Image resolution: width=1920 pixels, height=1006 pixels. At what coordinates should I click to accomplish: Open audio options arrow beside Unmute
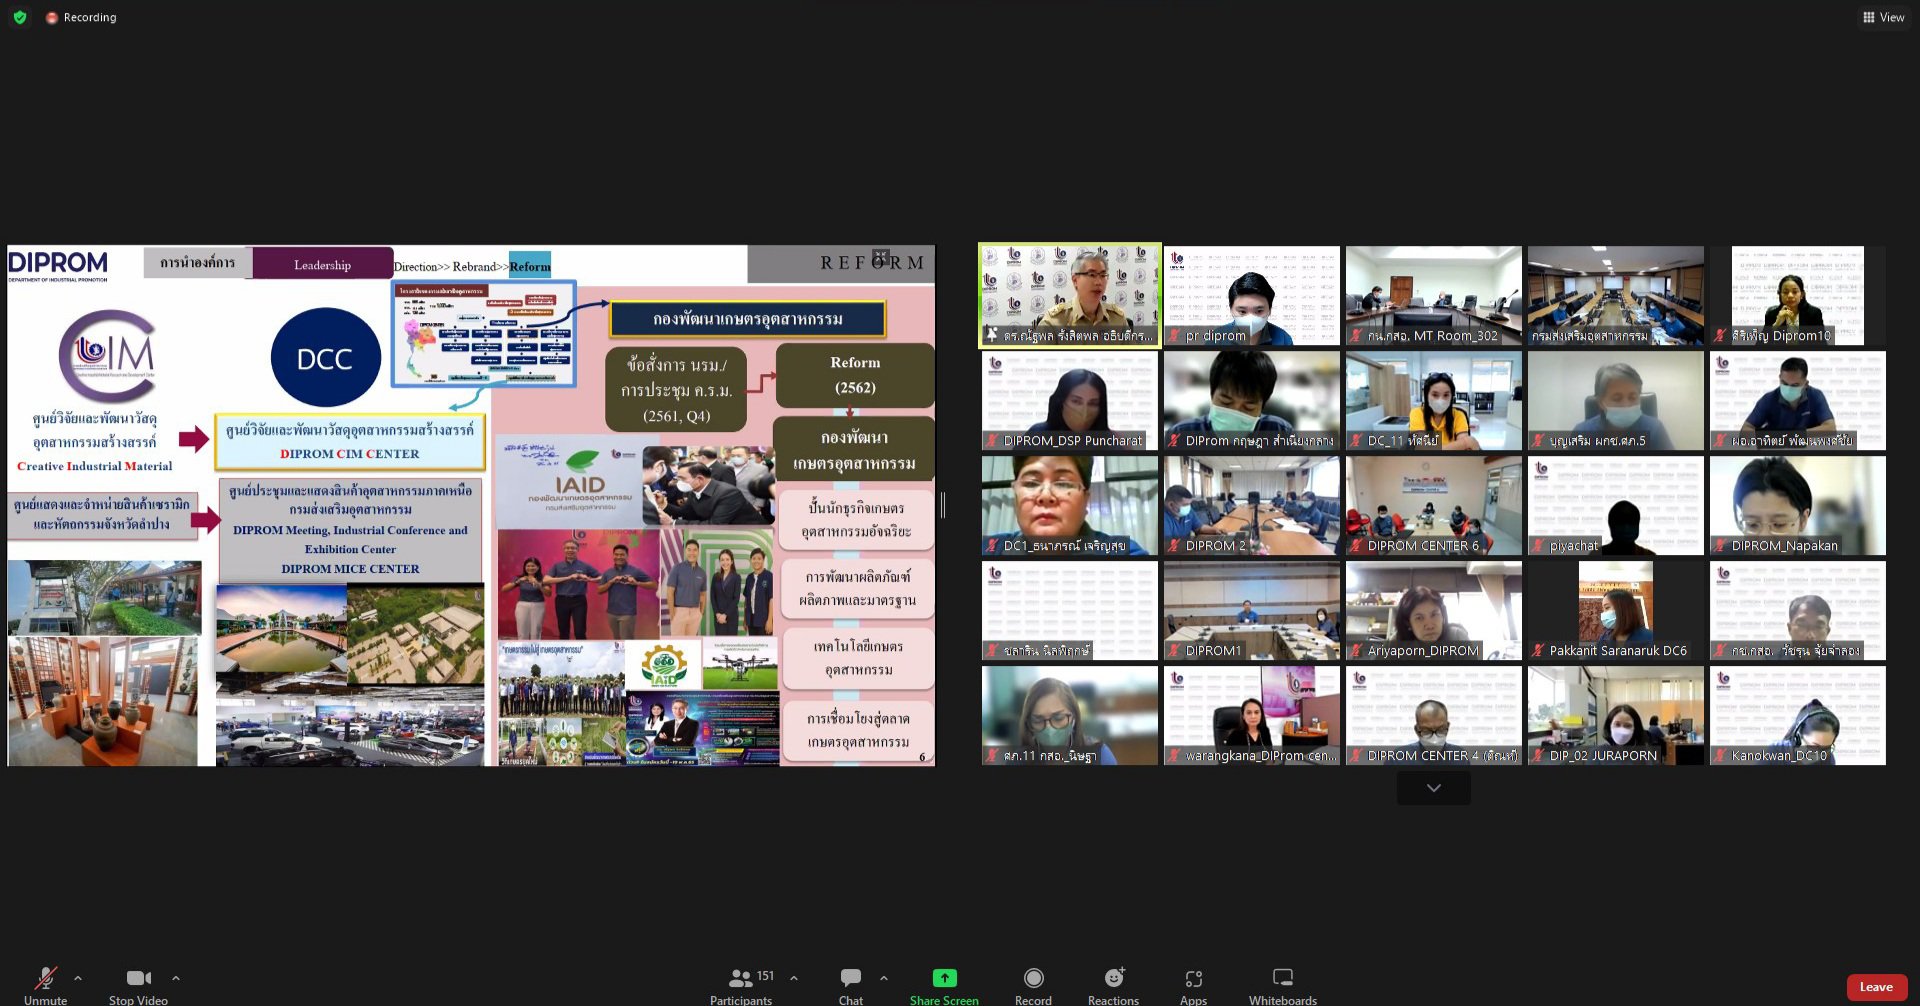point(78,978)
